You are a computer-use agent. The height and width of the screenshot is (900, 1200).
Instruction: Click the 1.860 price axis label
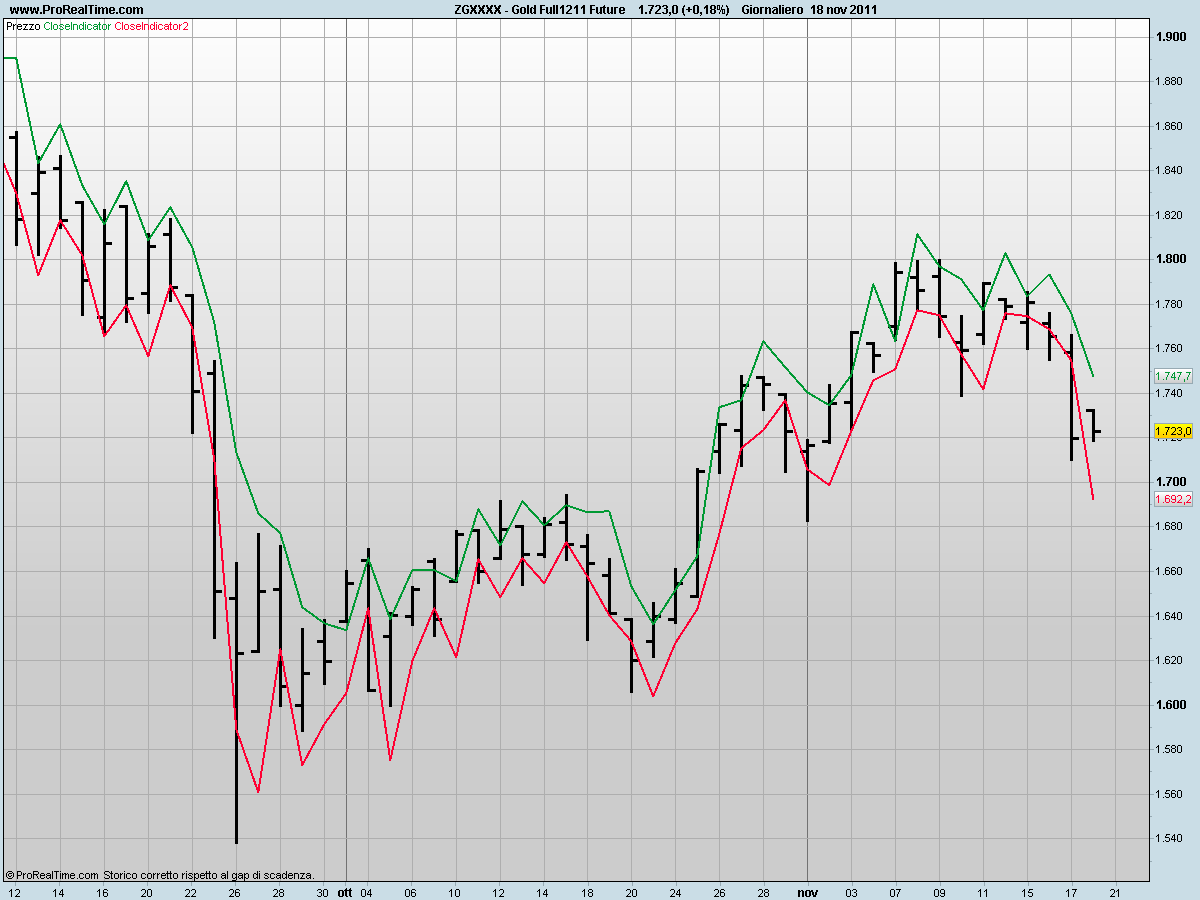tap(1171, 126)
